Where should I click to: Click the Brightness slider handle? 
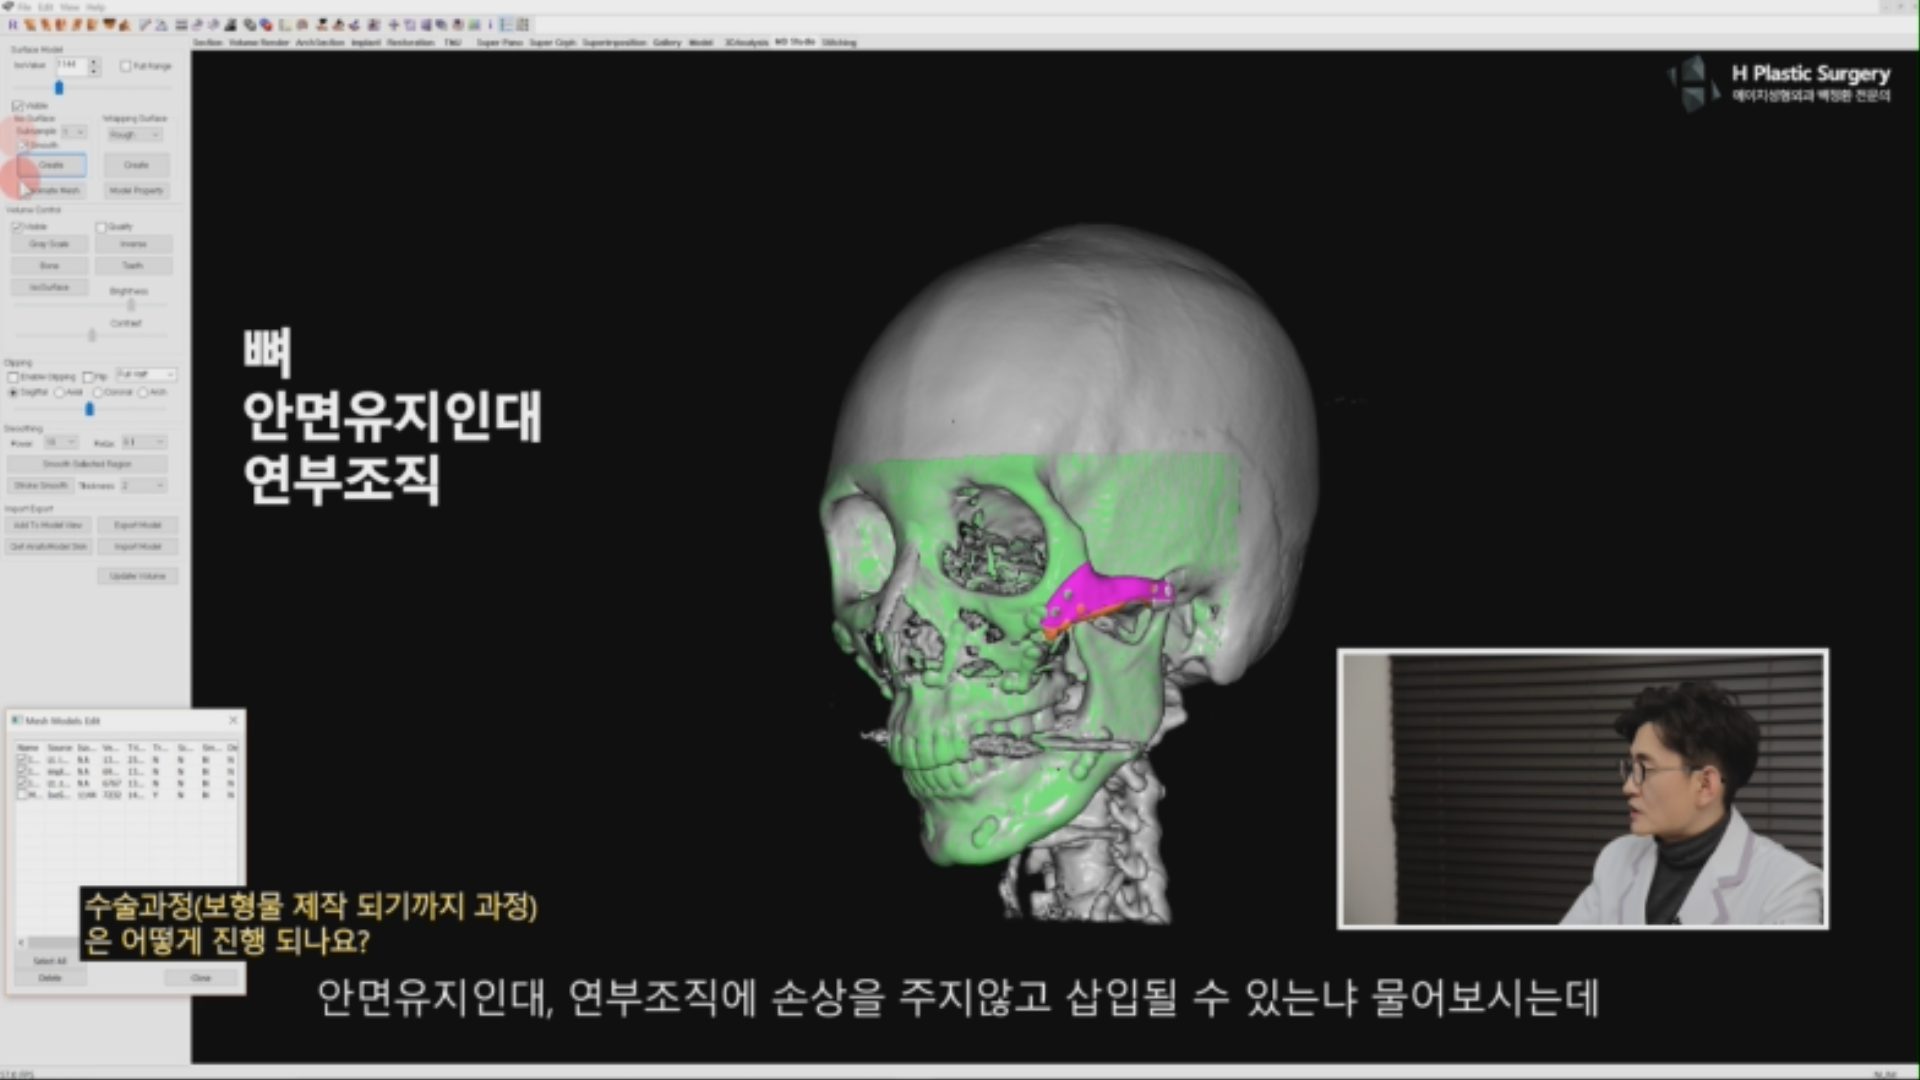(131, 304)
